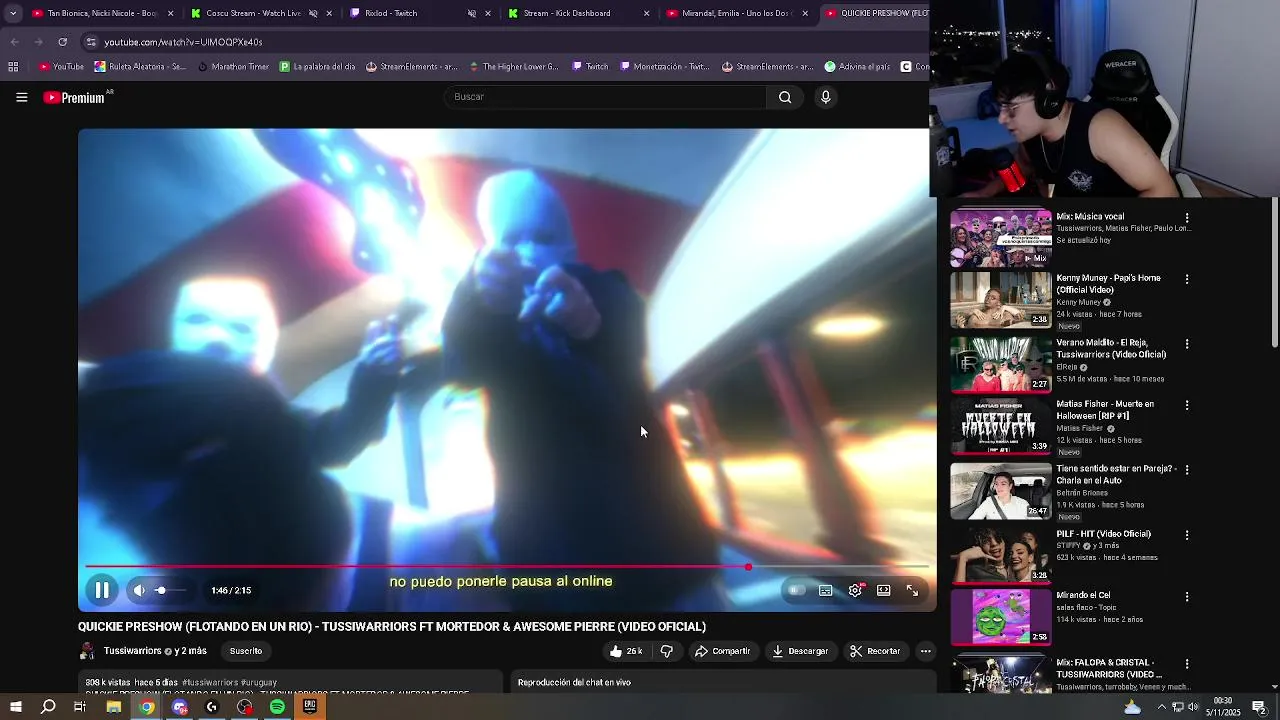Click Descargar download button
The width and height of the screenshot is (1280, 720).
point(800,651)
